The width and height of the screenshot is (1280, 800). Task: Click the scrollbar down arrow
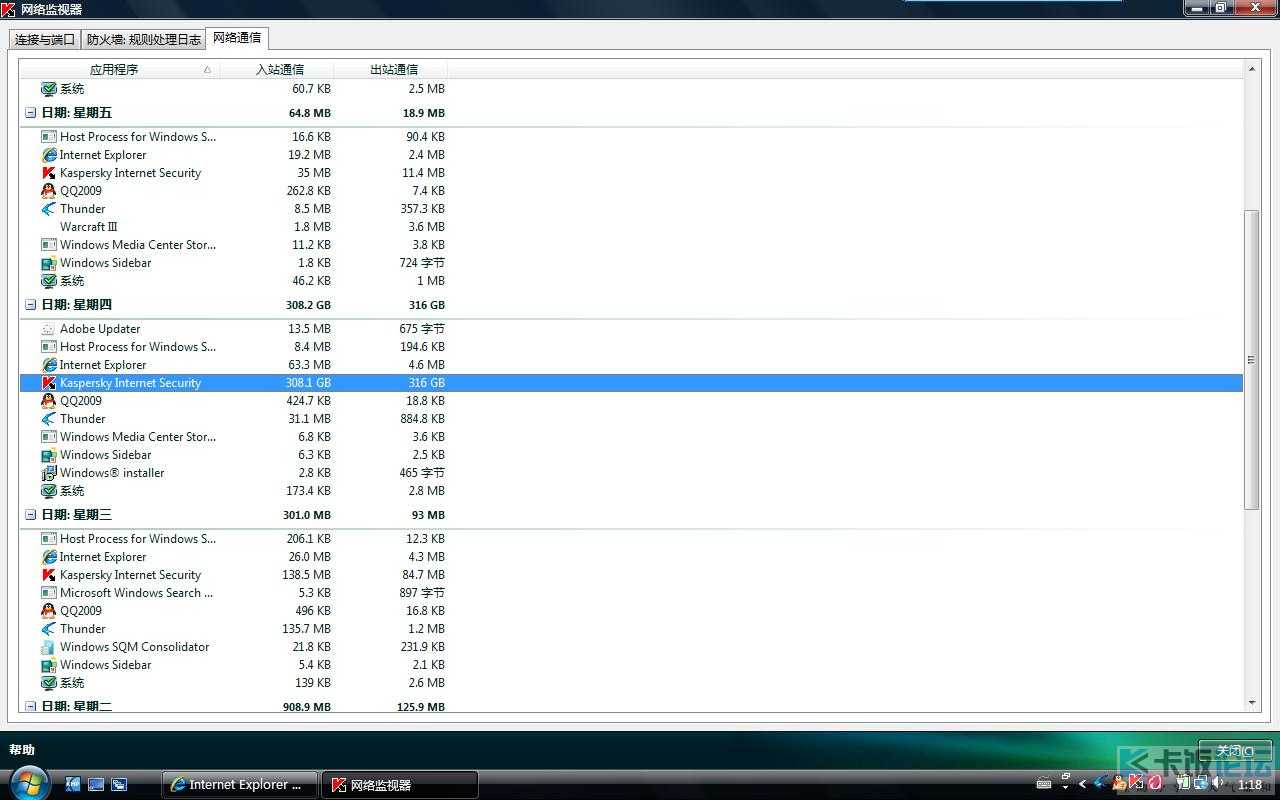click(x=1252, y=703)
